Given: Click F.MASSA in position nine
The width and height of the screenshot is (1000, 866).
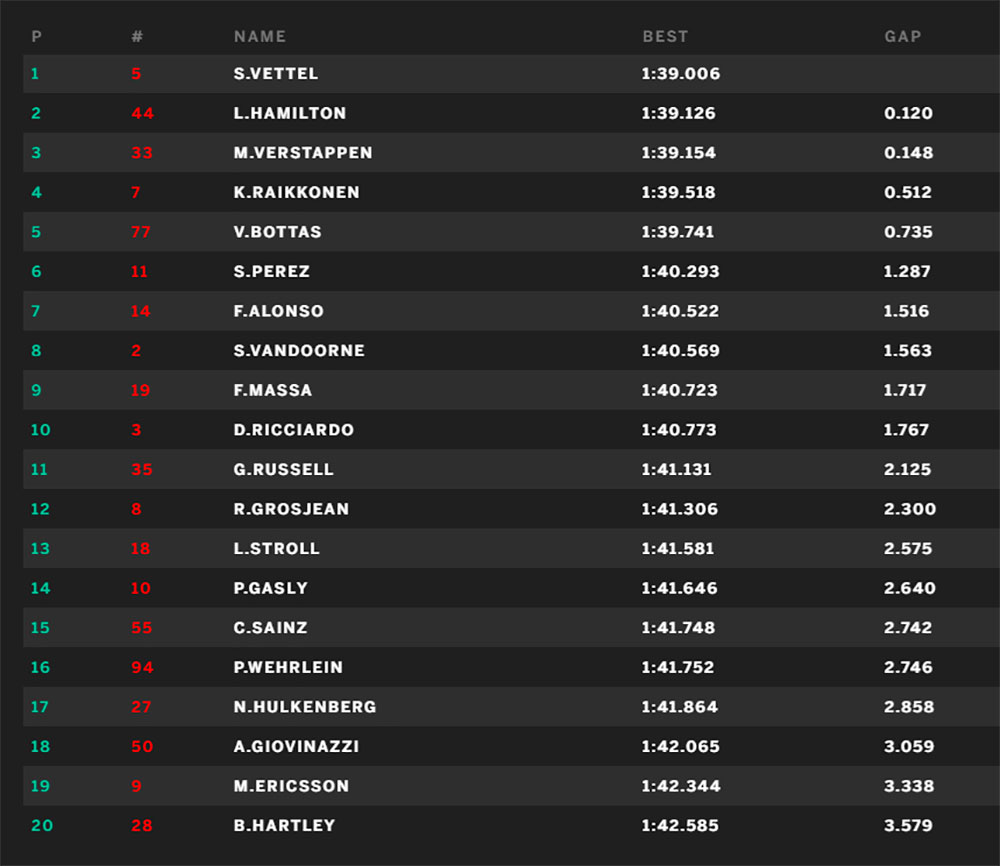Looking at the screenshot, I should pos(273,390).
